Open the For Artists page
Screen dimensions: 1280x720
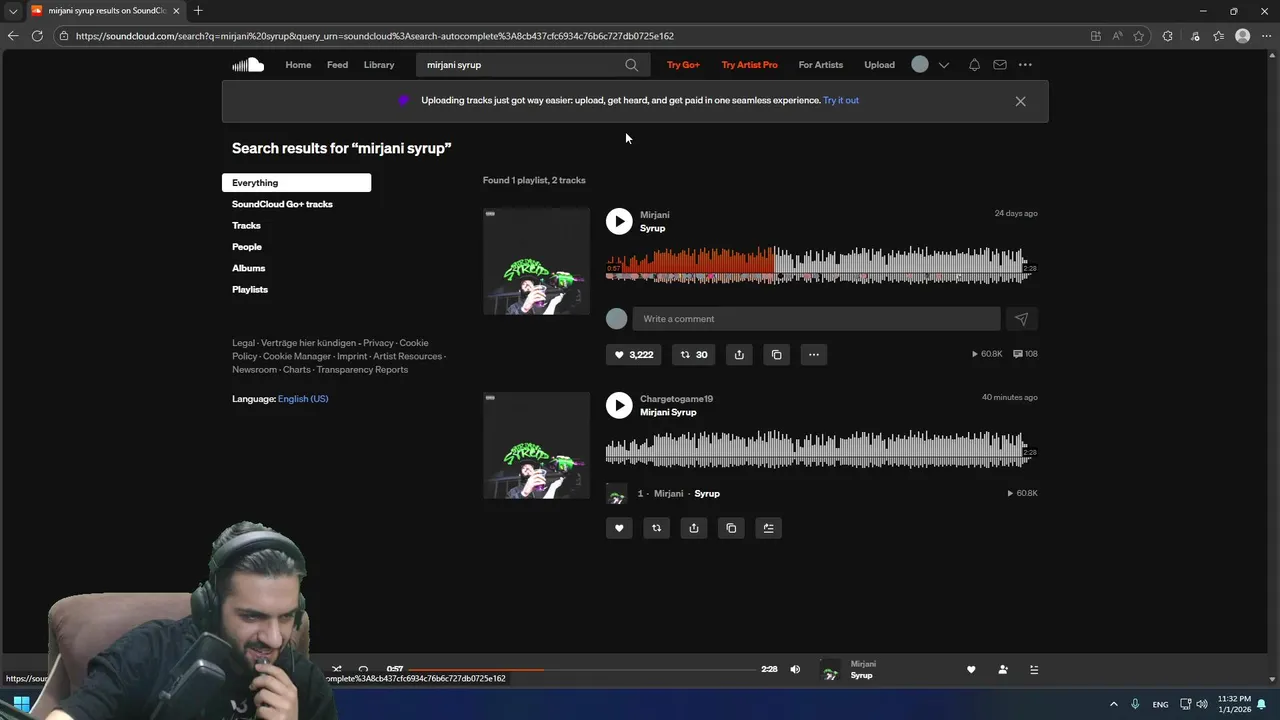point(821,65)
